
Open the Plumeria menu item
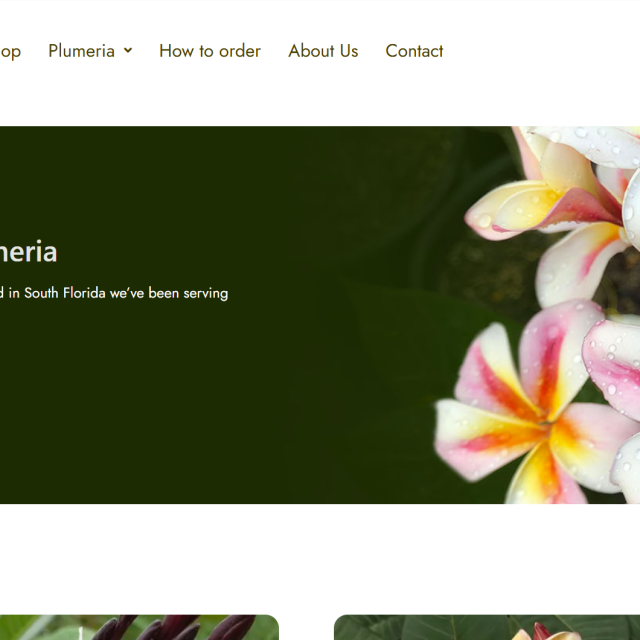click(x=81, y=51)
